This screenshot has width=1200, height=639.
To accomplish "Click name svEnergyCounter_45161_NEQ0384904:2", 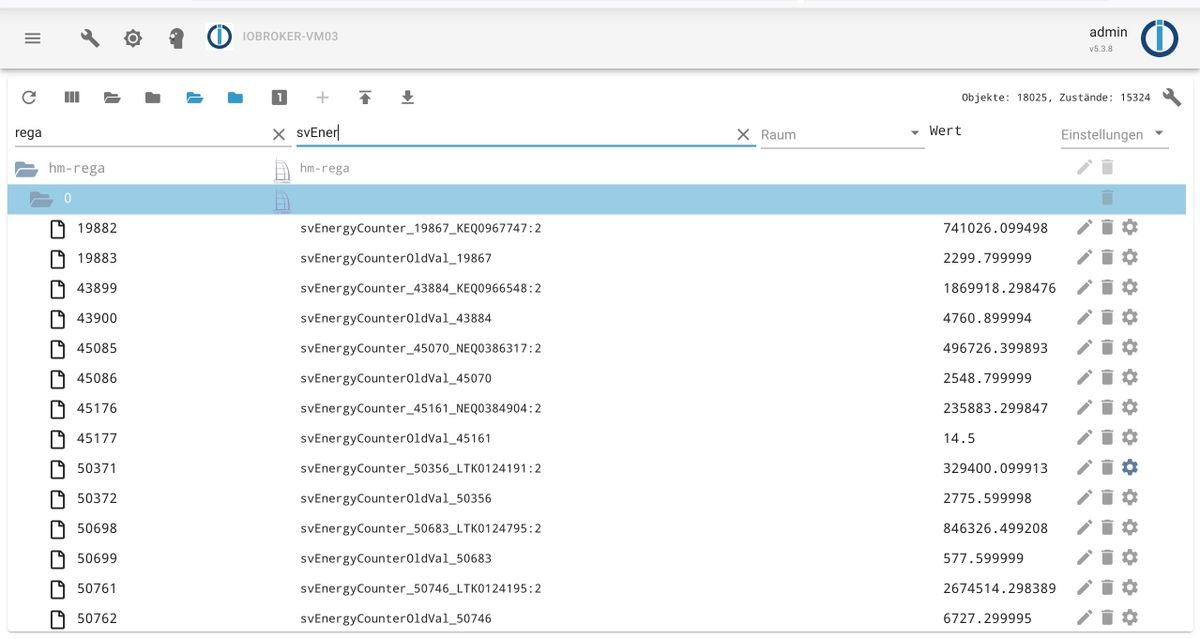I will tap(421, 408).
